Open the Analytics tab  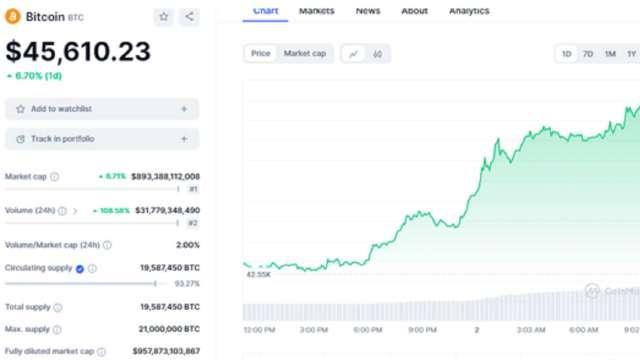[469, 11]
